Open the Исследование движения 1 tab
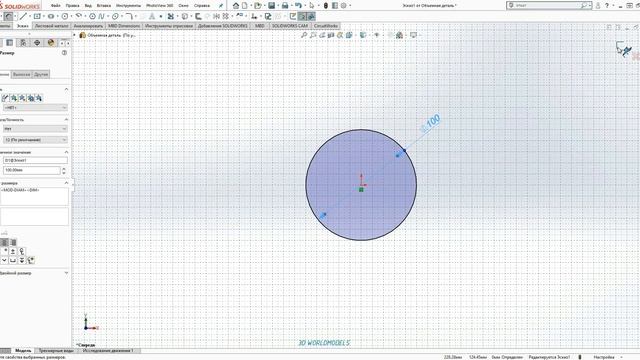Image resolution: width=640 pixels, height=360 pixels. 108,351
